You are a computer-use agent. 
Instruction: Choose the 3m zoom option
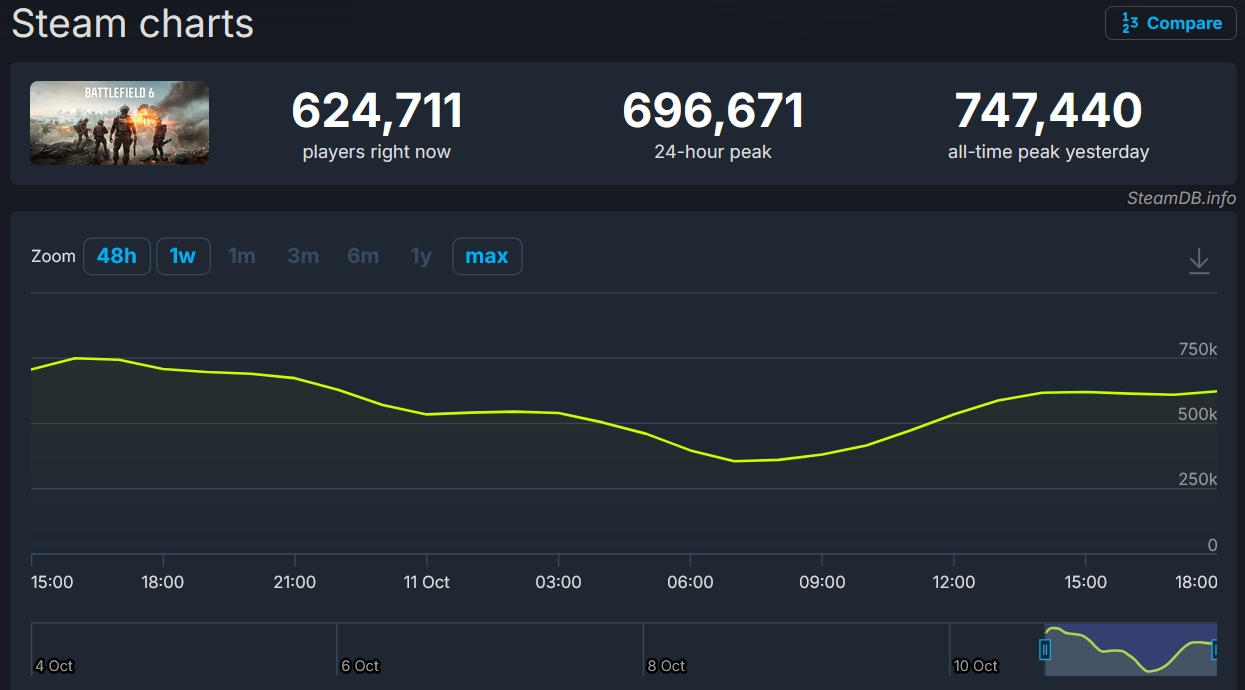point(303,256)
